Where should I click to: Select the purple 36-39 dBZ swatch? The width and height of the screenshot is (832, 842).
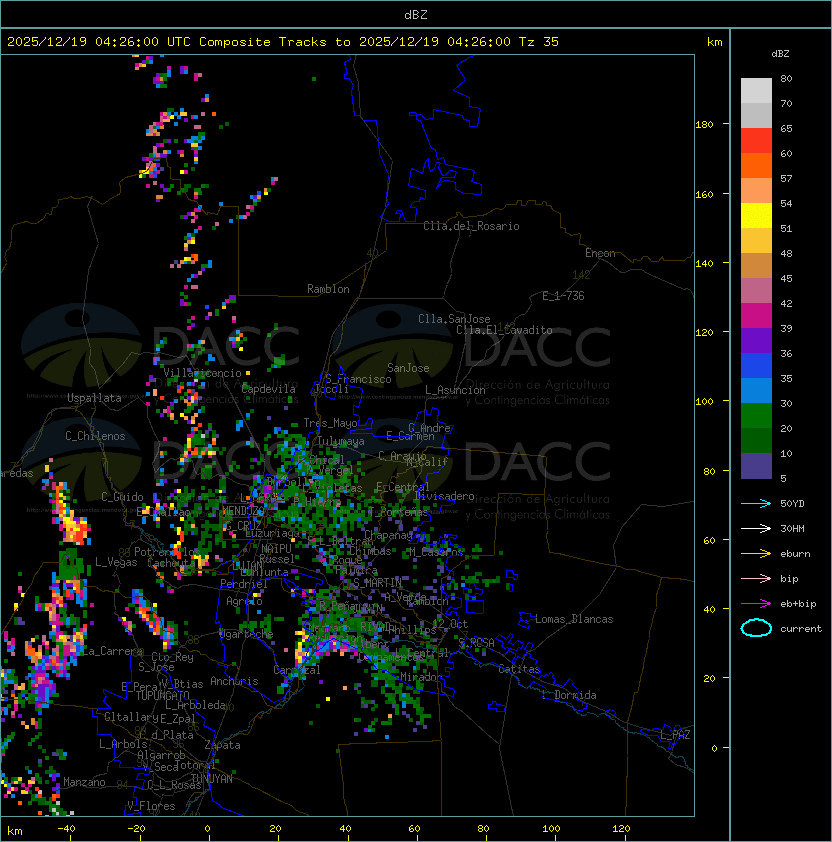click(x=756, y=340)
